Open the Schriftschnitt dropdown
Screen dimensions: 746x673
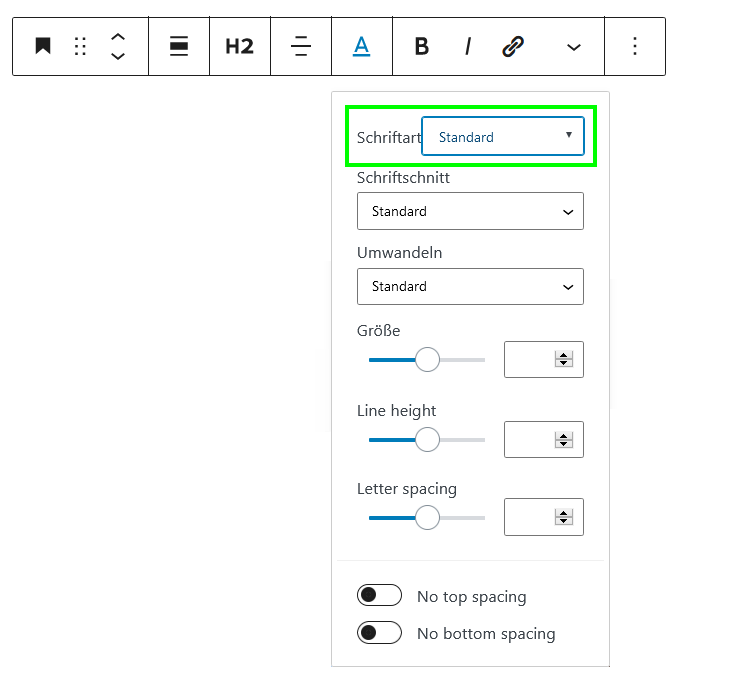tap(470, 211)
